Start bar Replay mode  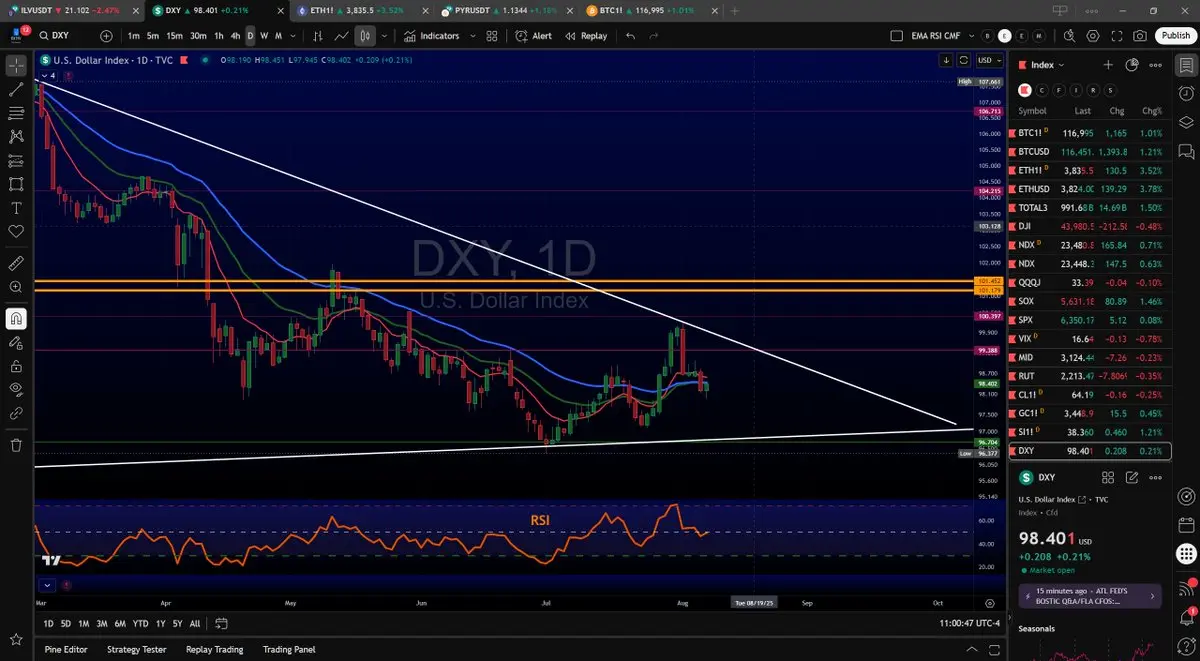click(586, 35)
